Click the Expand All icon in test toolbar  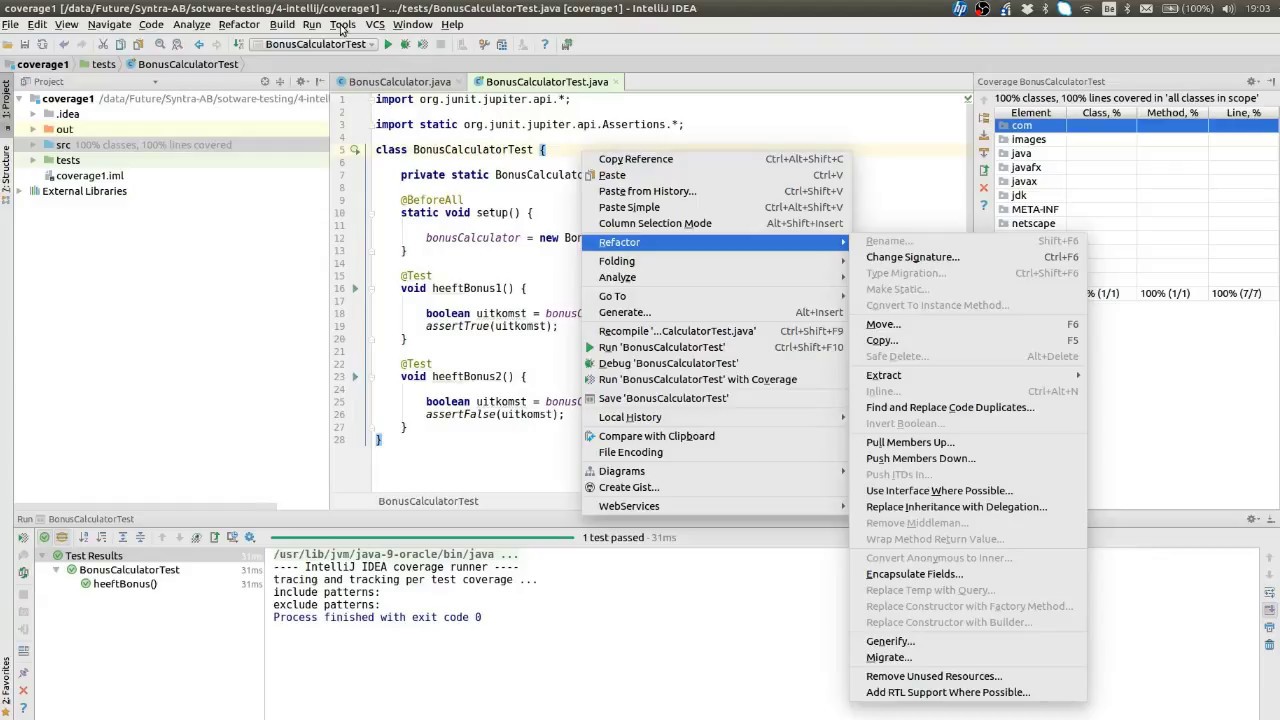(123, 537)
